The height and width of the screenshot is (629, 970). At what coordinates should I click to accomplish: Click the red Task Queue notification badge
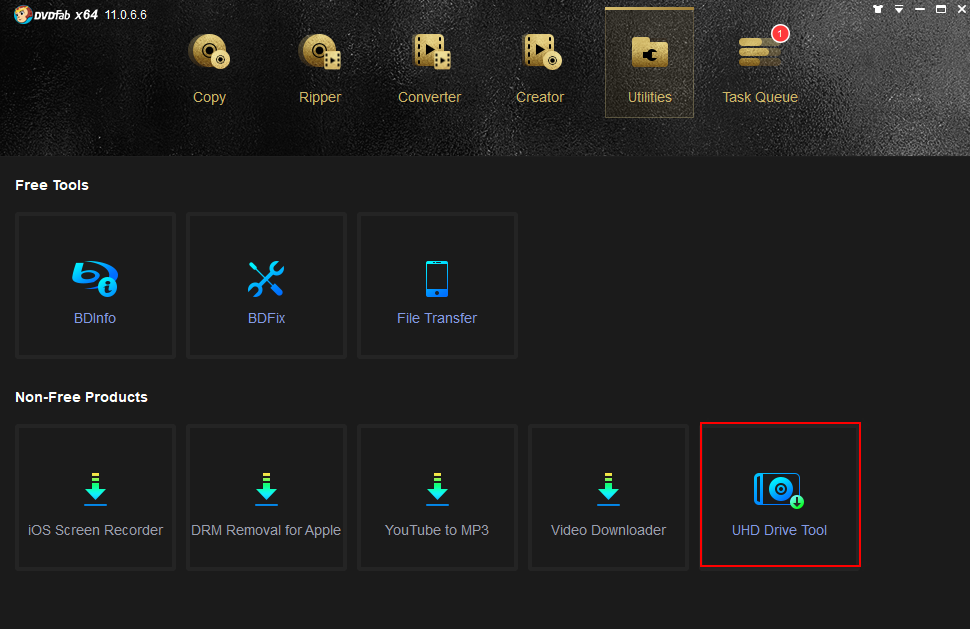tap(780, 33)
